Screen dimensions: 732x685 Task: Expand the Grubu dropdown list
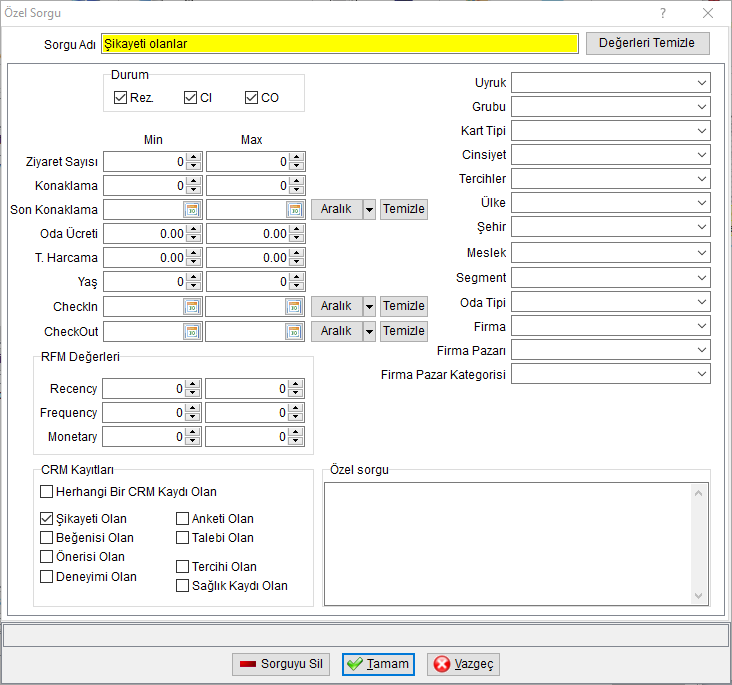702,107
